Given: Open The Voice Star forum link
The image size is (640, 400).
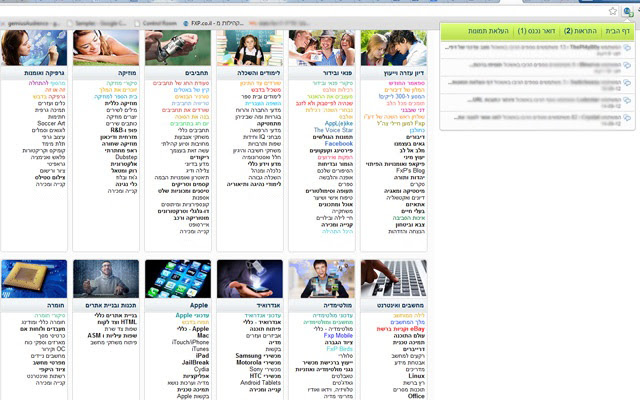Looking at the screenshot, I should coord(333,130).
